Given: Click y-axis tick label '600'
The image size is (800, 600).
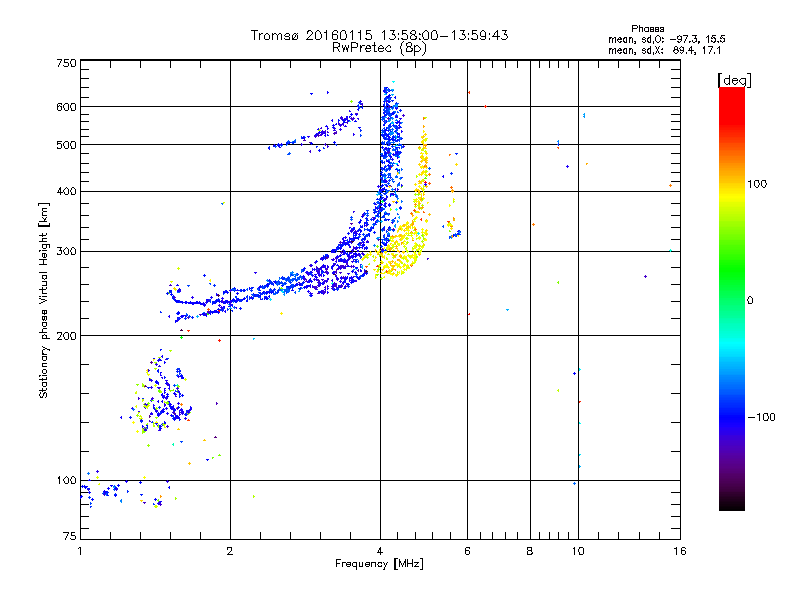Looking at the screenshot, I should point(66,107).
